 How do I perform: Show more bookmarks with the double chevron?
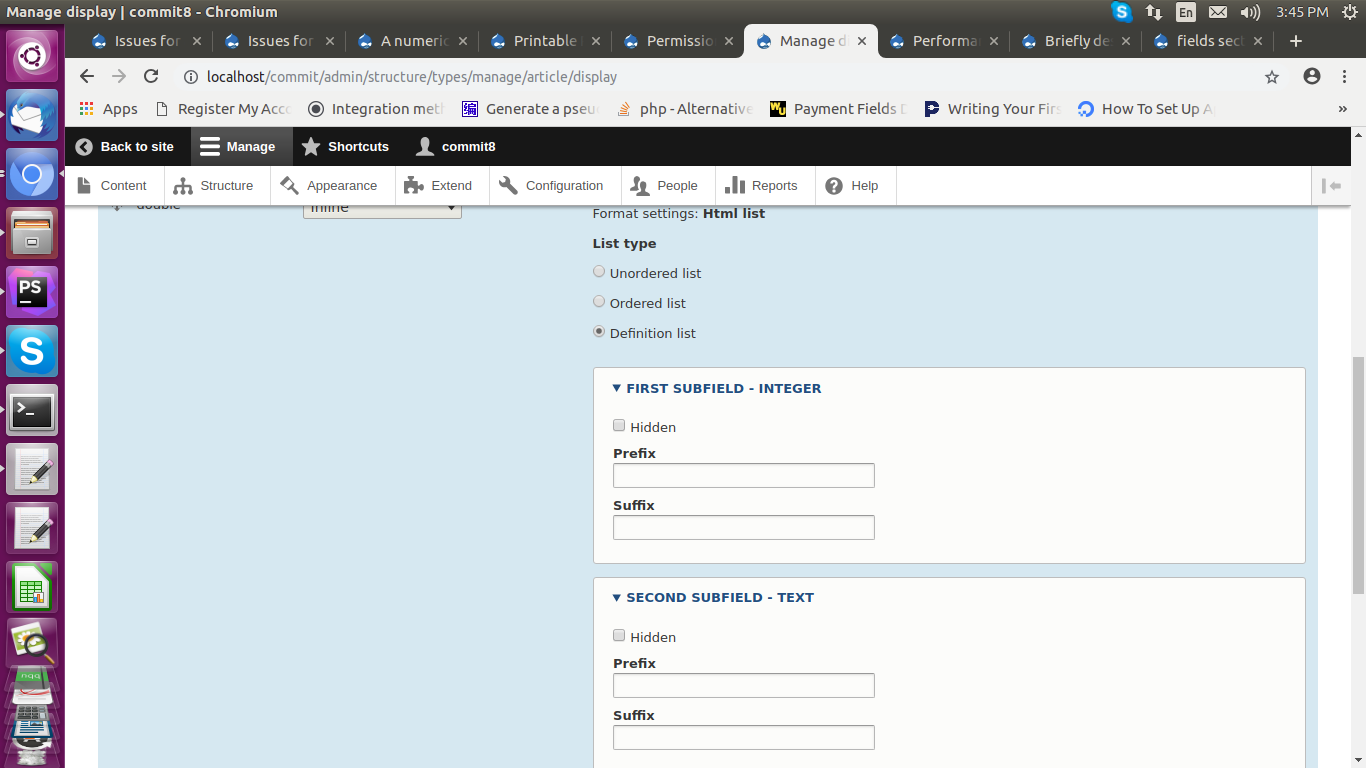1342,109
